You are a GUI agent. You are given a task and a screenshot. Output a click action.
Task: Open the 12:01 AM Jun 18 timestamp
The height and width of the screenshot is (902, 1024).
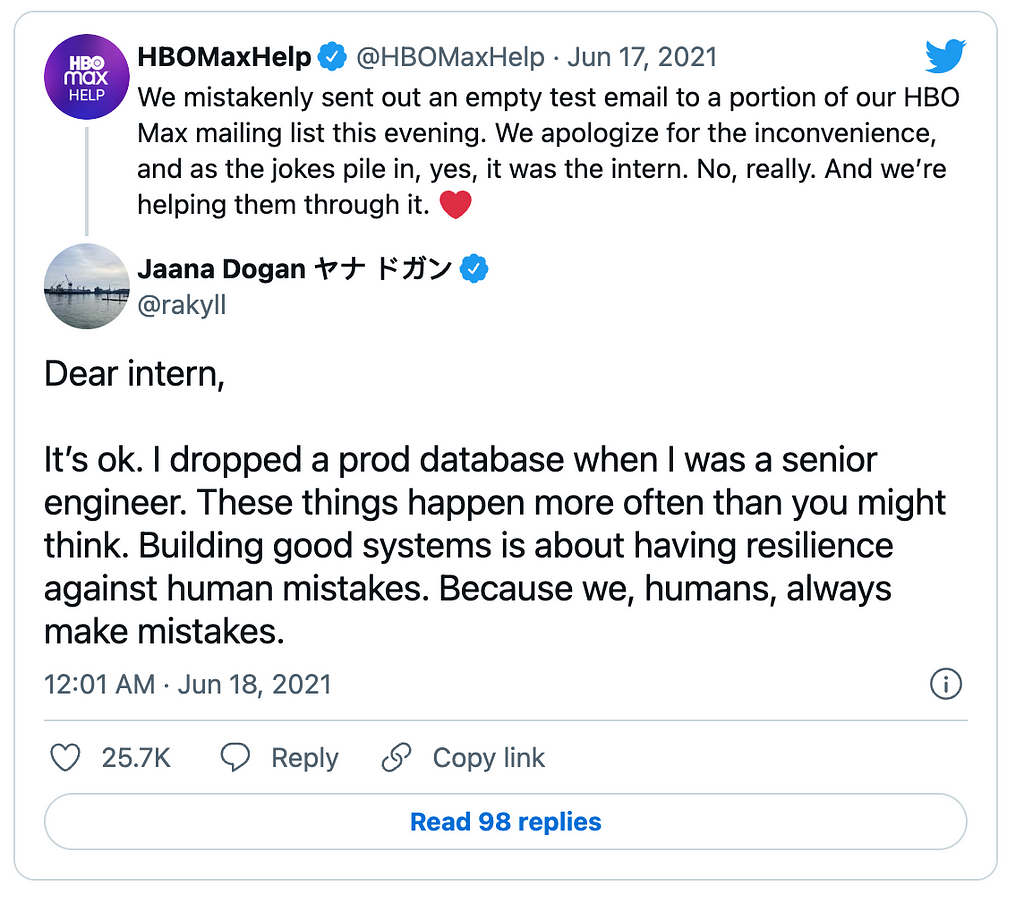pyautogui.click(x=188, y=685)
